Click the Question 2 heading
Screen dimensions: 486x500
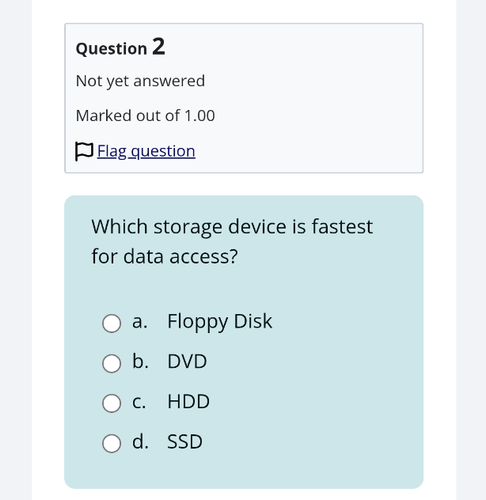point(120,47)
